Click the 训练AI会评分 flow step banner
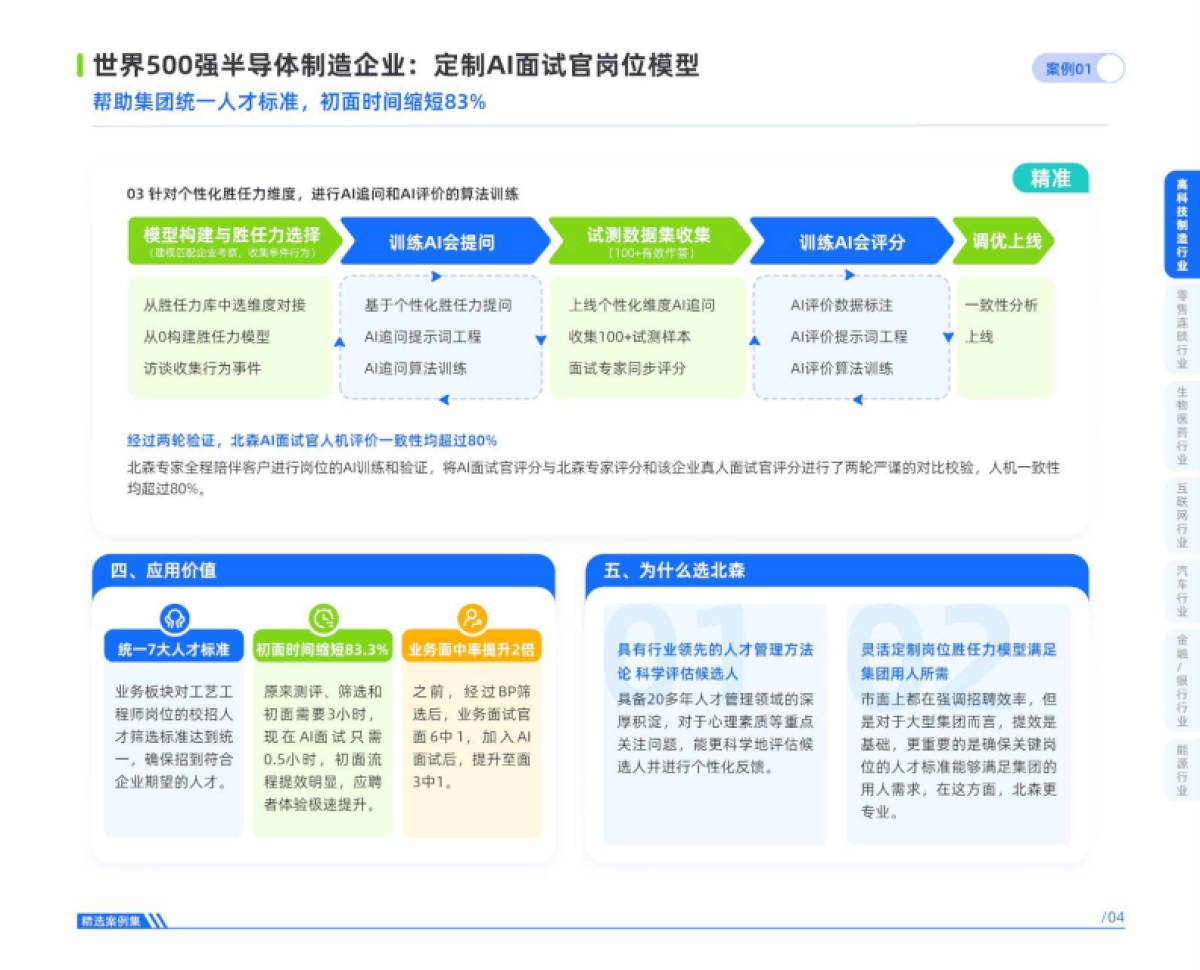Screen dimensions: 1200x970 (851, 240)
